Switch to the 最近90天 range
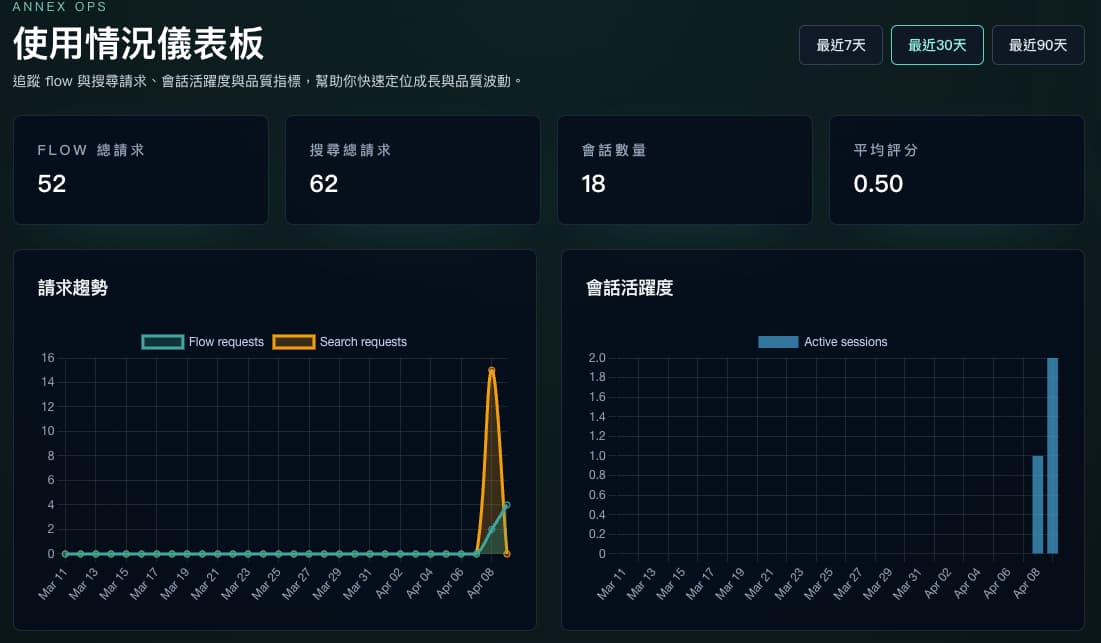Screen dimensions: 1101x643 tap(1038, 45)
